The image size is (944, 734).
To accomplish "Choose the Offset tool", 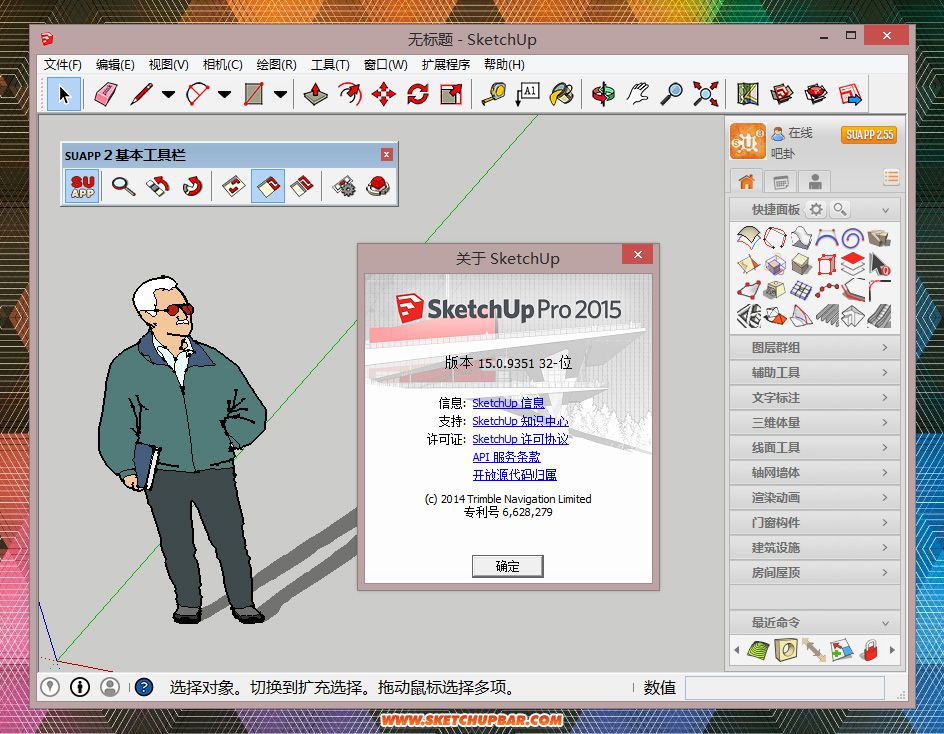I will [350, 94].
